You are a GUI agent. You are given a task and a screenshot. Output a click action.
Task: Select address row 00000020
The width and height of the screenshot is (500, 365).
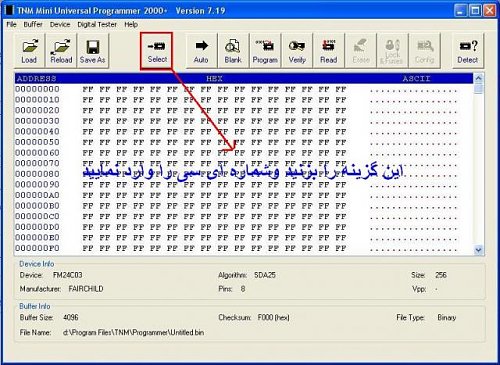(x=37, y=110)
